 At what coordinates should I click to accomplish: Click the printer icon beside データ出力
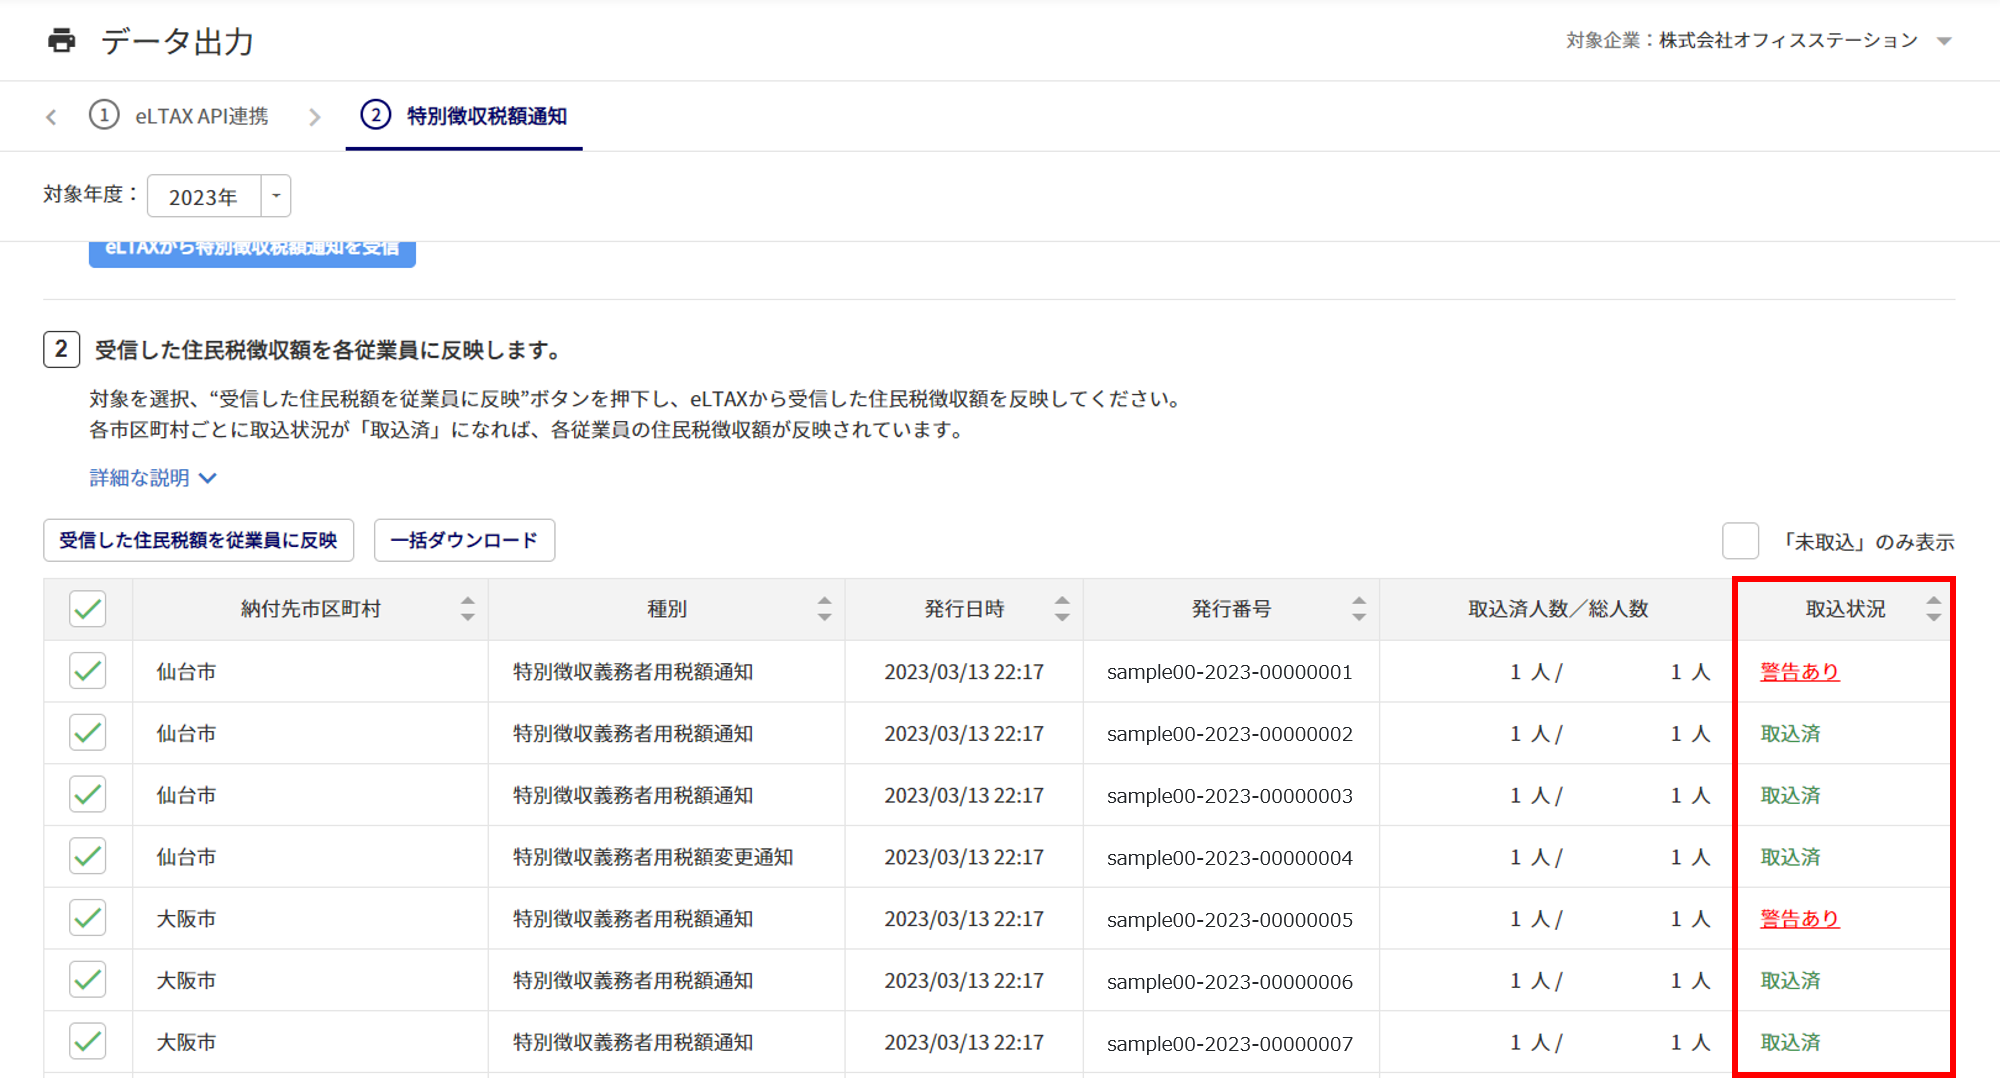(62, 41)
